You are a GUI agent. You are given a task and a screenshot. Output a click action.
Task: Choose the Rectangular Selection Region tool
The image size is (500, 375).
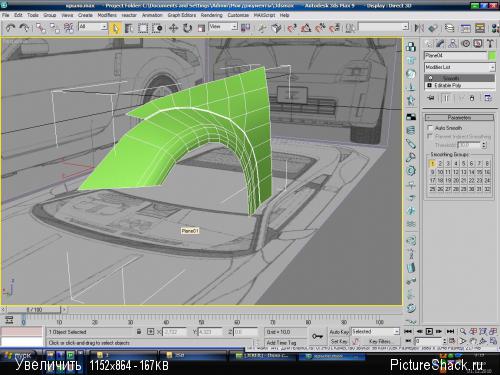[x=143, y=28]
